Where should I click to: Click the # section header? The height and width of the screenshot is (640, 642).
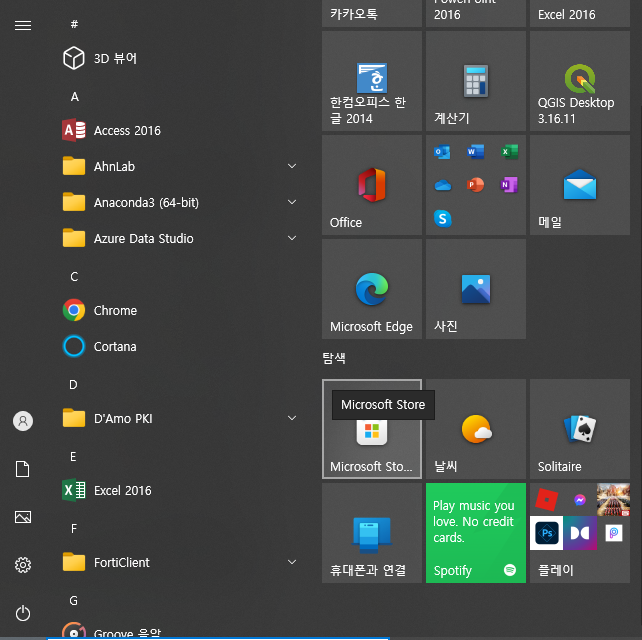click(74, 24)
